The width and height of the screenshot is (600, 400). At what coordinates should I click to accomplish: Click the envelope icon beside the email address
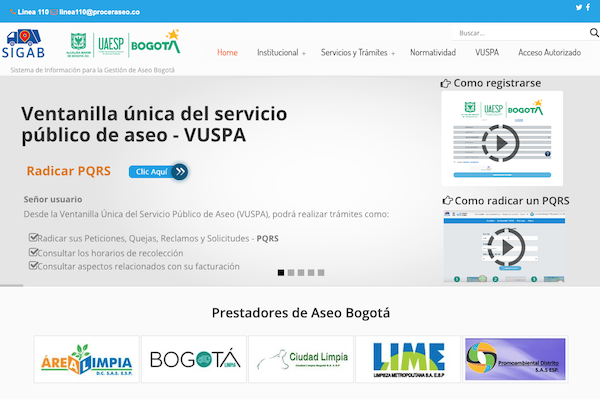coord(54,12)
